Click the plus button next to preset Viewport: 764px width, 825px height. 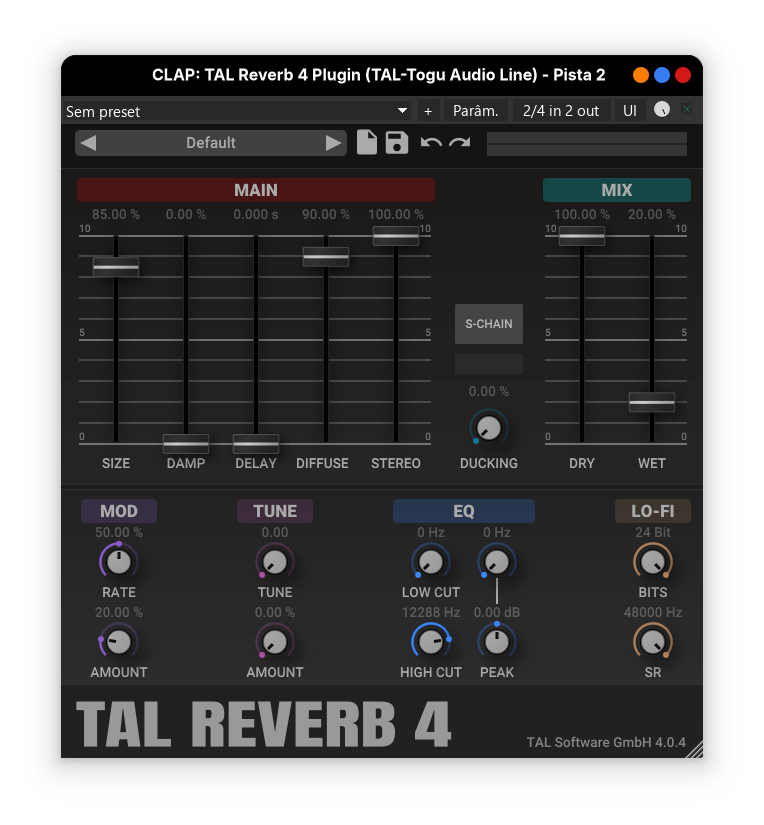point(428,111)
